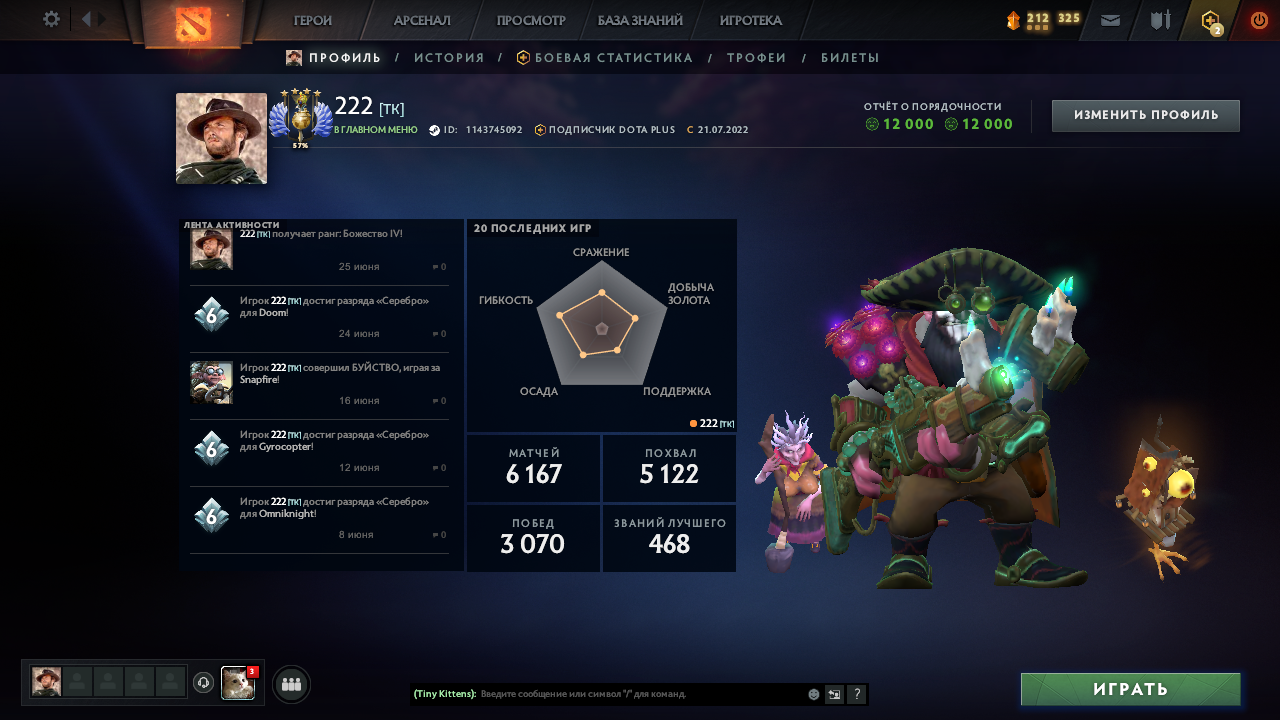Click the cat avatar friend thumbnail

(x=238, y=683)
